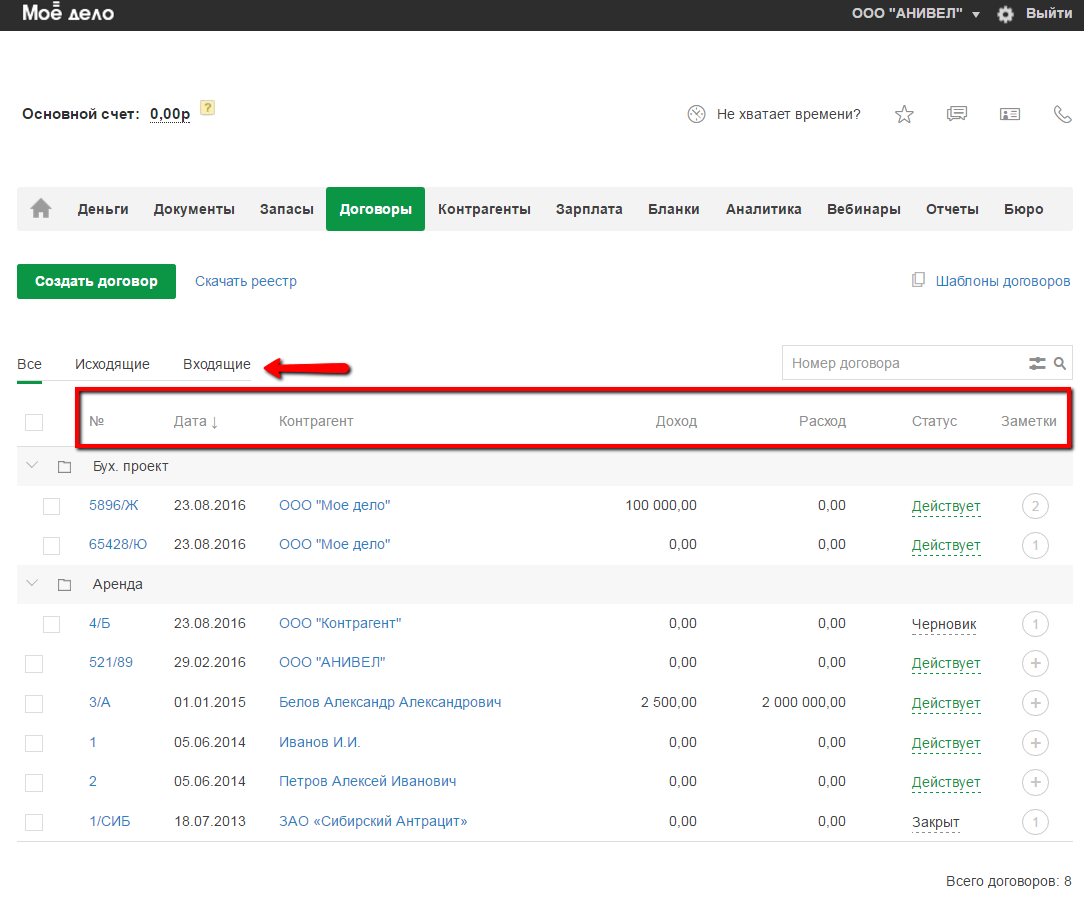Open the chat messages icon
The image size is (1084, 905).
pyautogui.click(x=957, y=114)
